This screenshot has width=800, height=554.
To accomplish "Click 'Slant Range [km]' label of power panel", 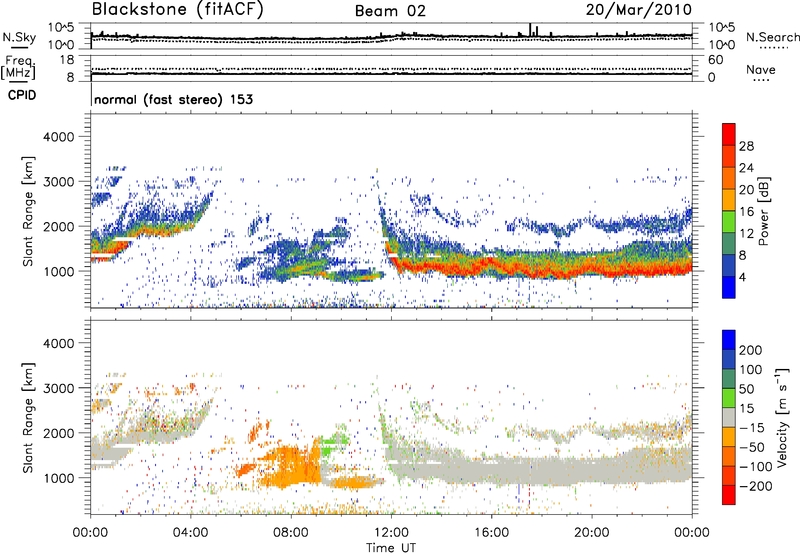I will 28,211.
